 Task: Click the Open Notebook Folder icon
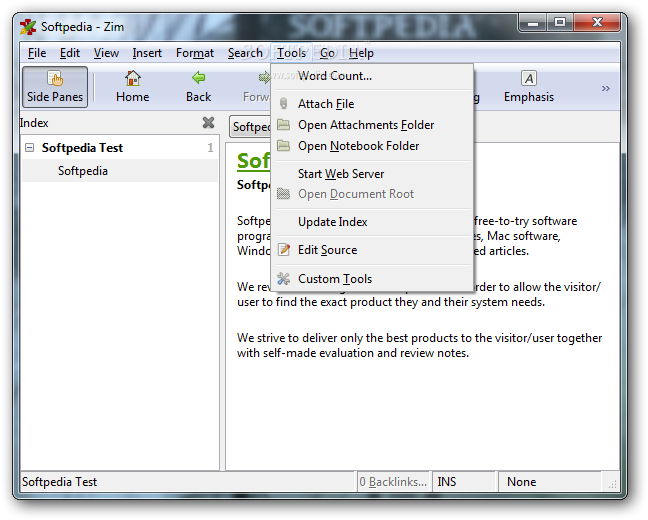[x=284, y=146]
